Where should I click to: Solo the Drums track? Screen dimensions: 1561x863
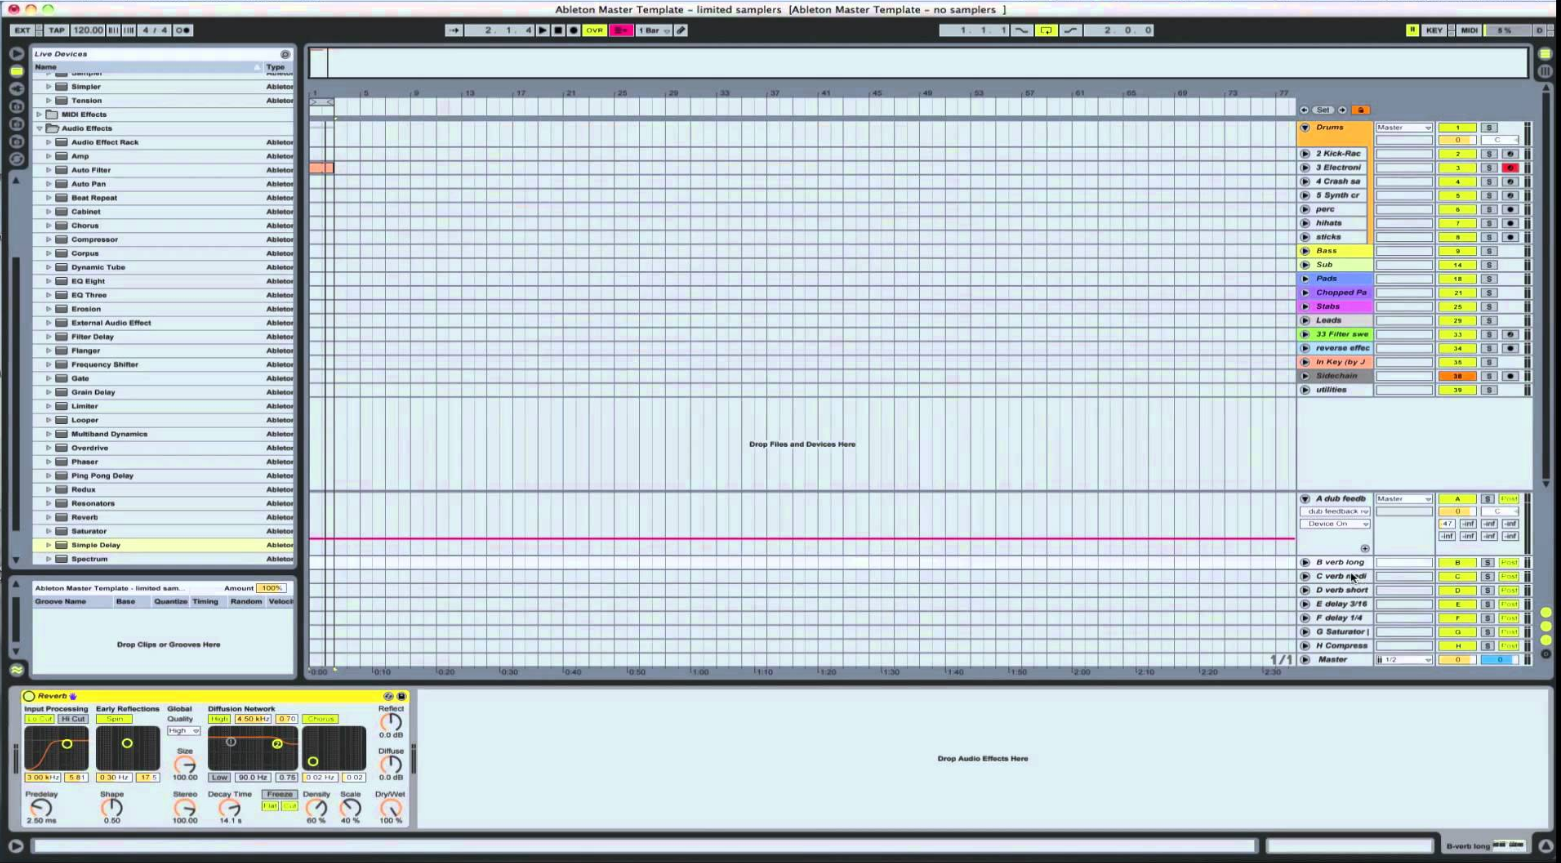(1489, 128)
